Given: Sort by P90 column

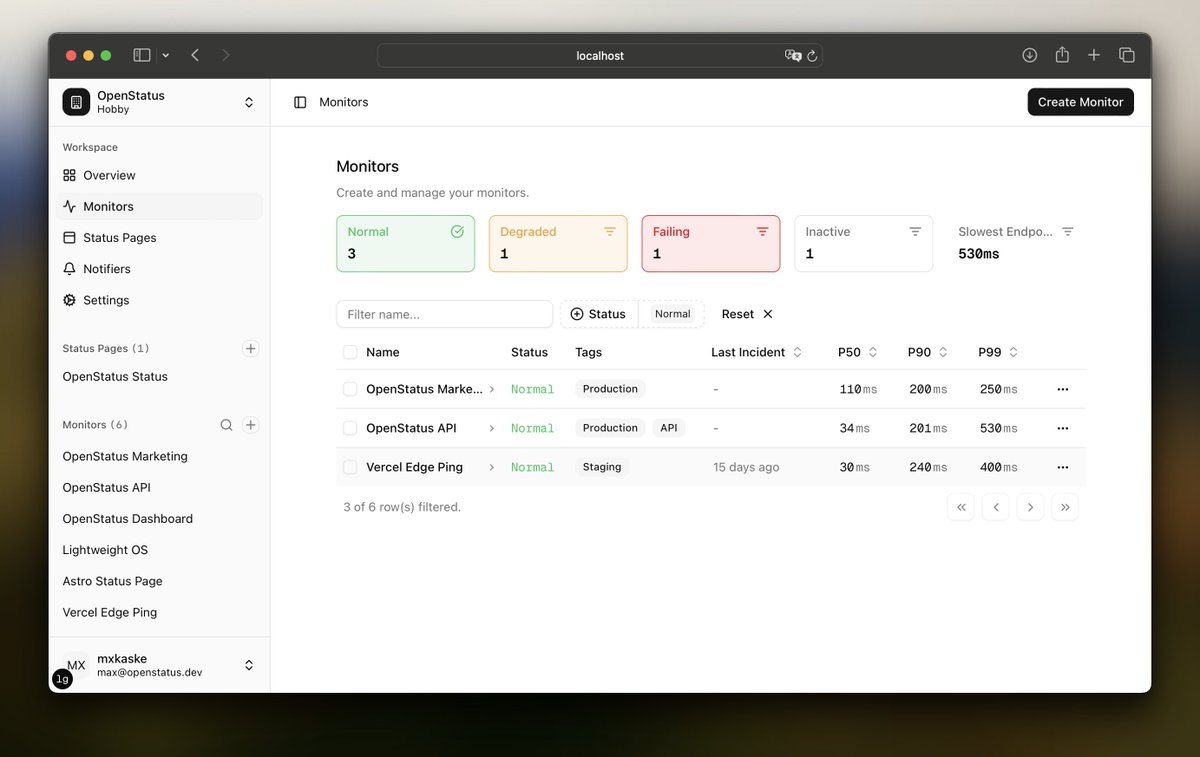Looking at the screenshot, I should pyautogui.click(x=927, y=352).
